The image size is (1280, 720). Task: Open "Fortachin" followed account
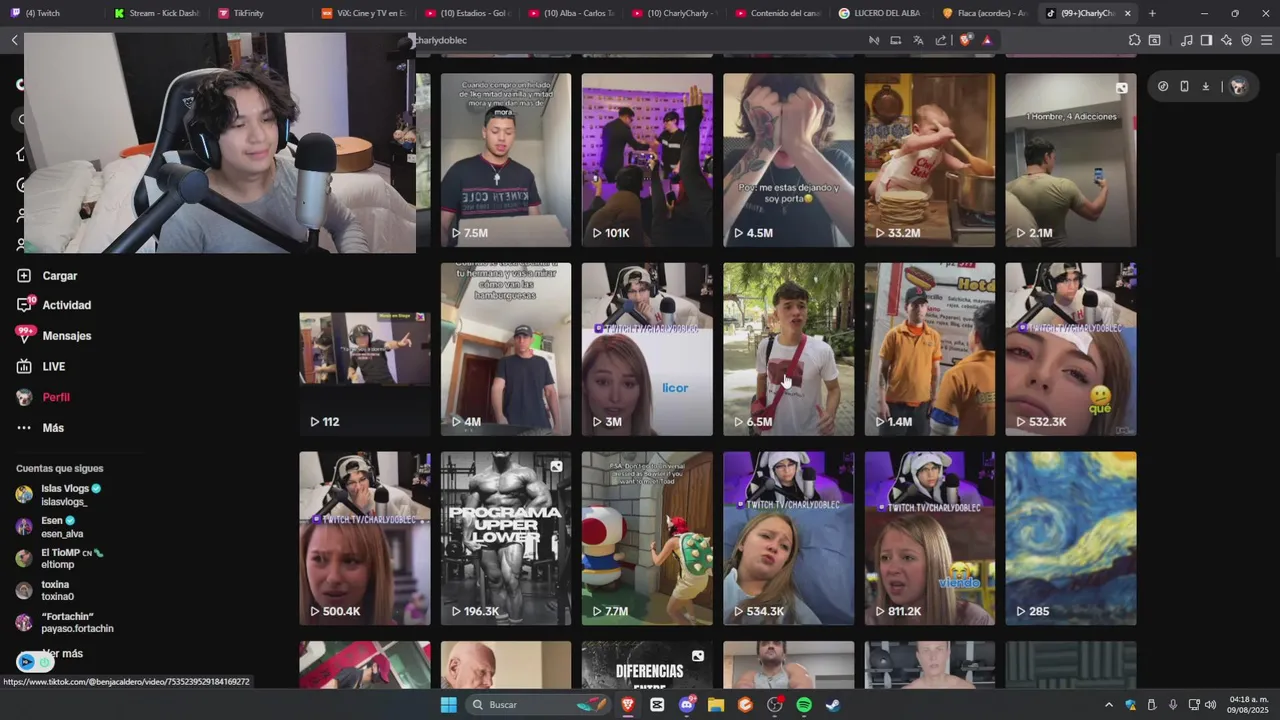(64, 622)
